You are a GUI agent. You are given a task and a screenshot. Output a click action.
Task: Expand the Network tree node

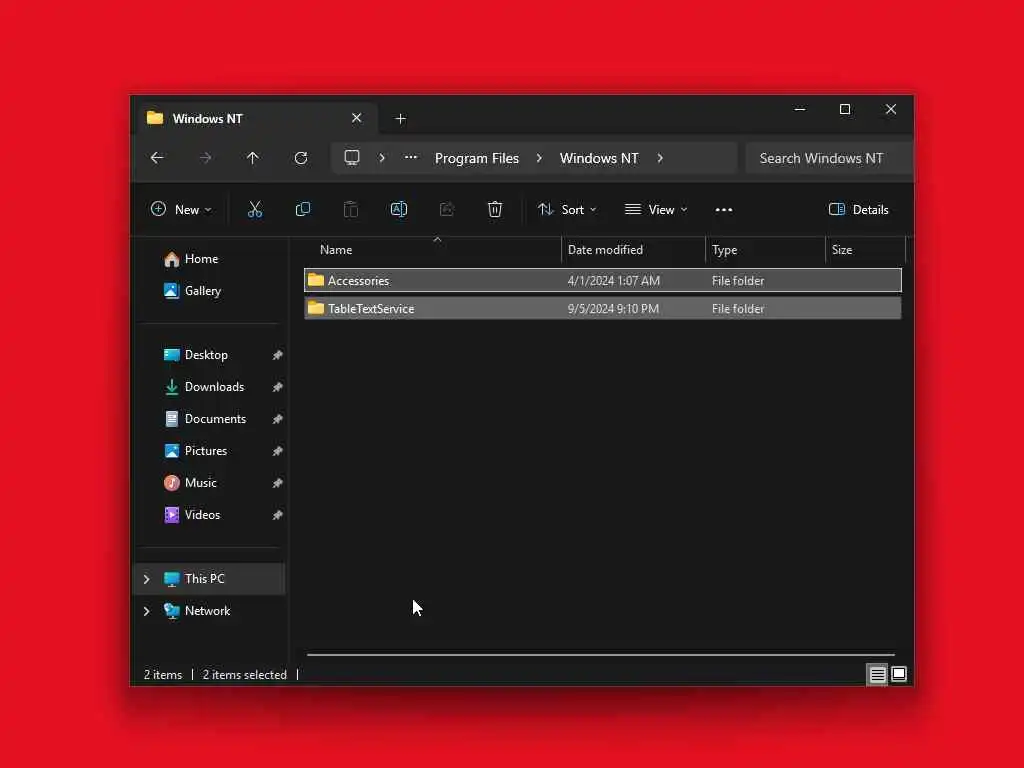tap(146, 611)
